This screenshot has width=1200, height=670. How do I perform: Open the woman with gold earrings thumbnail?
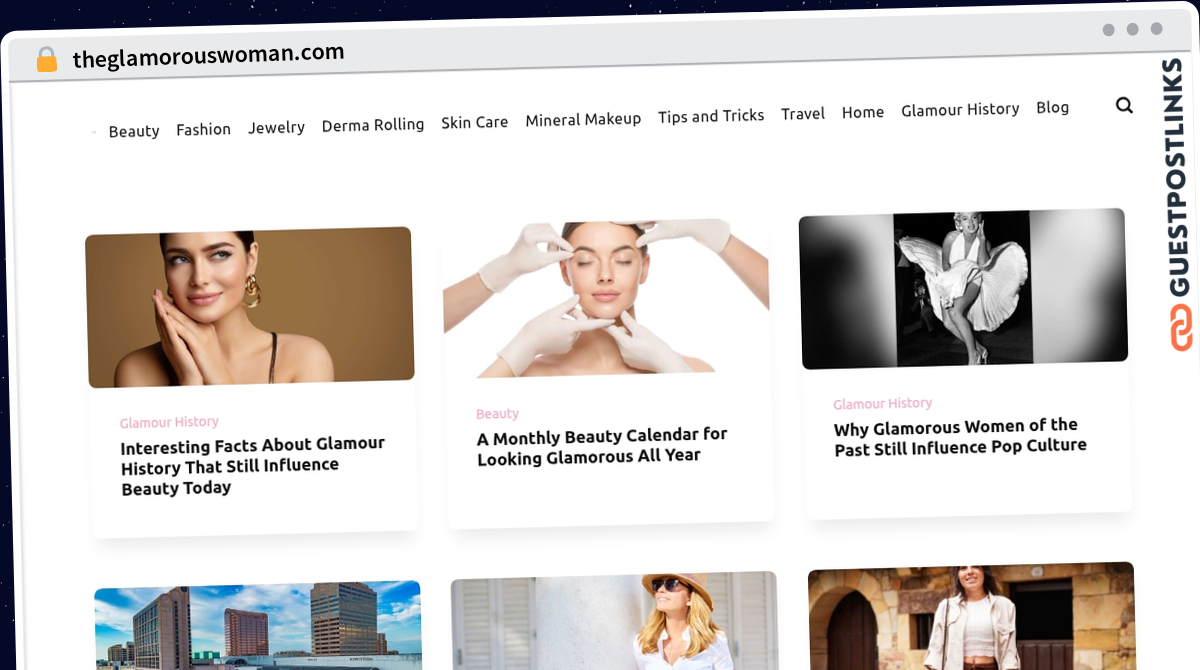[250, 307]
